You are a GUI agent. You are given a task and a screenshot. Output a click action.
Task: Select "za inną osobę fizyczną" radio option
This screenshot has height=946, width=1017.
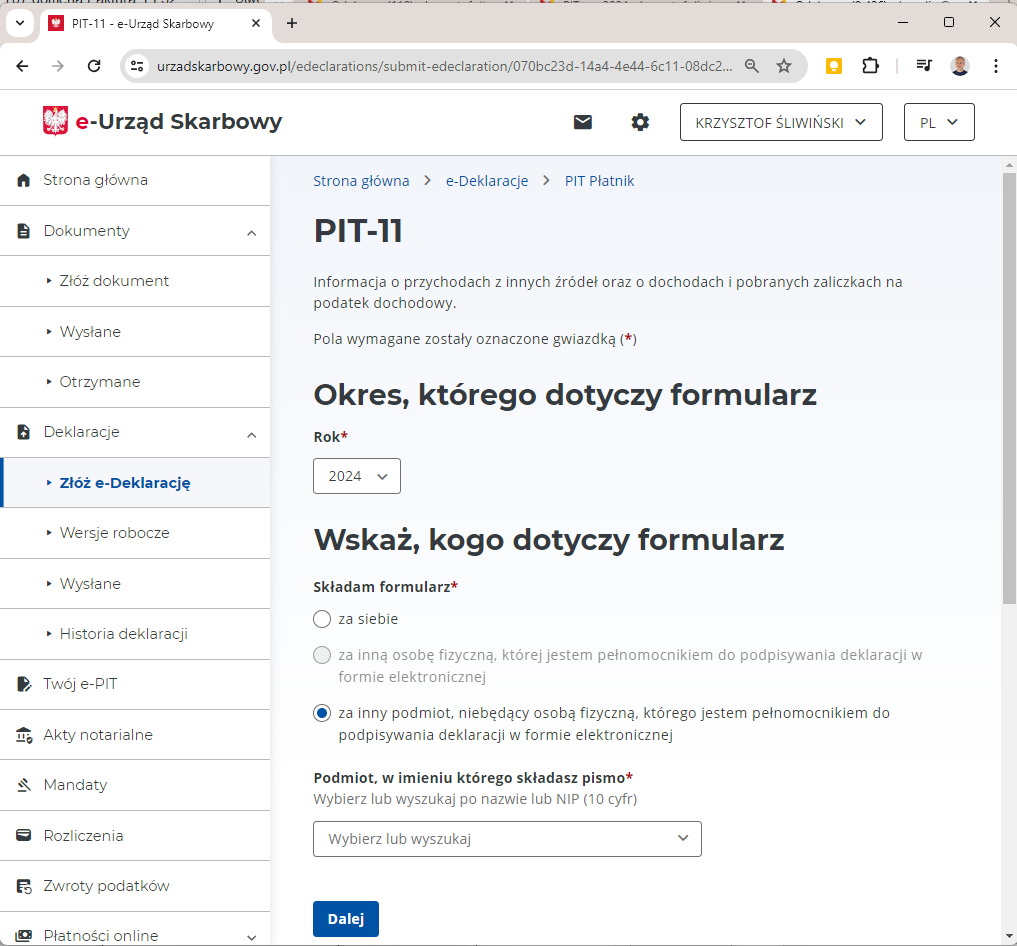pos(322,656)
